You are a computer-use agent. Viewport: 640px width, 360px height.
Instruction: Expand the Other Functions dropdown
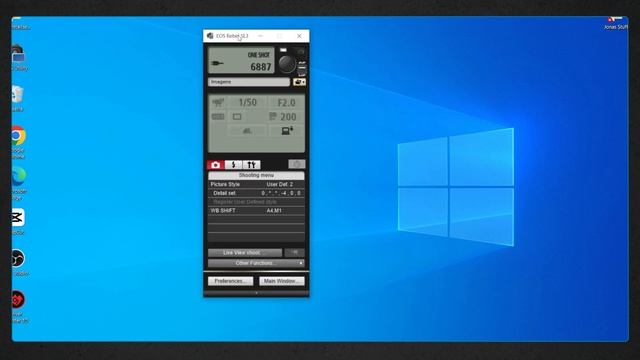pyautogui.click(x=256, y=263)
